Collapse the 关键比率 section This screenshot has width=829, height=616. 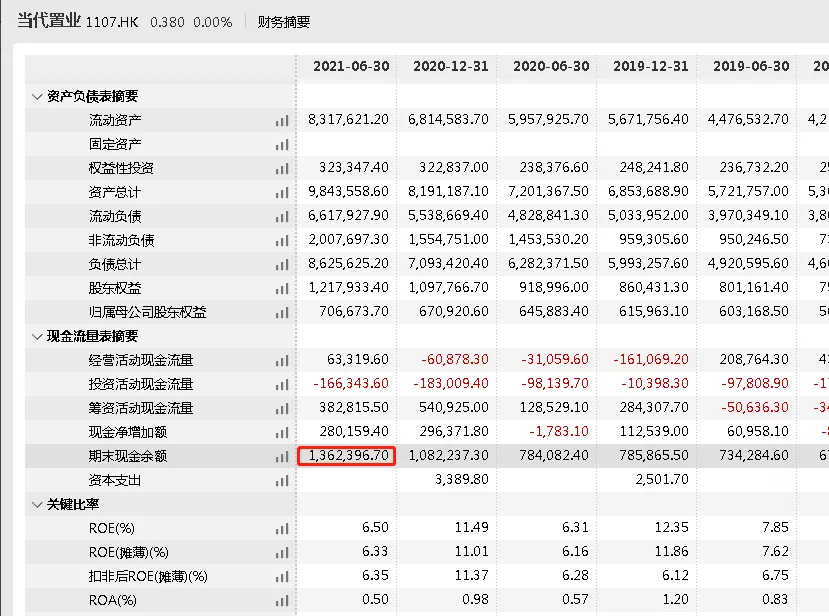coord(38,504)
